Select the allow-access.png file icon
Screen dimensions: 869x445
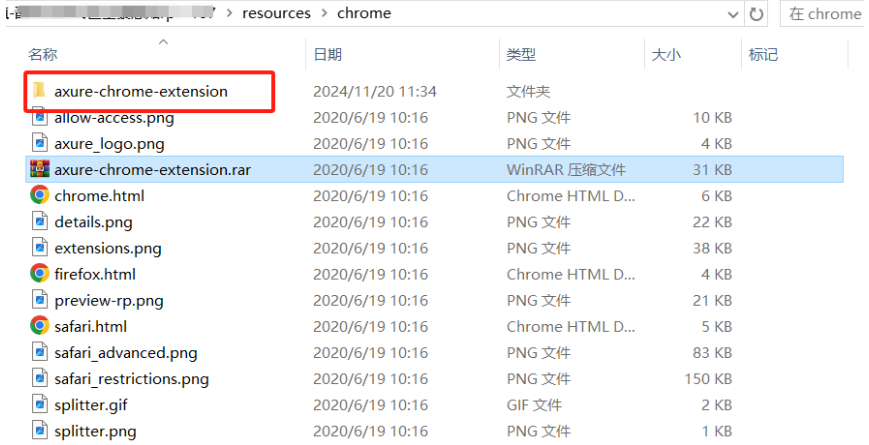pos(40,117)
